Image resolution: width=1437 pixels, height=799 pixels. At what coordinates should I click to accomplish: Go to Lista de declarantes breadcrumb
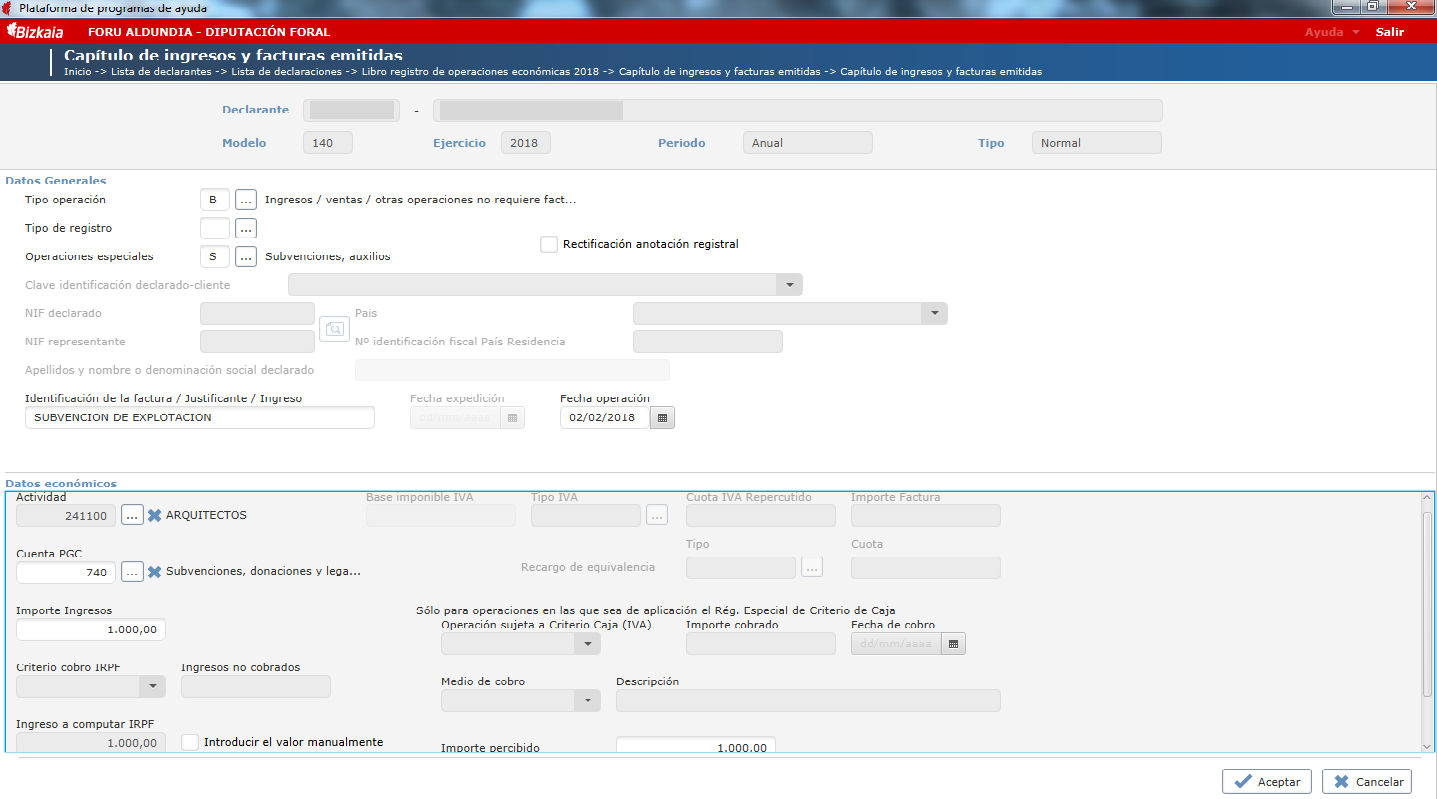[x=161, y=72]
